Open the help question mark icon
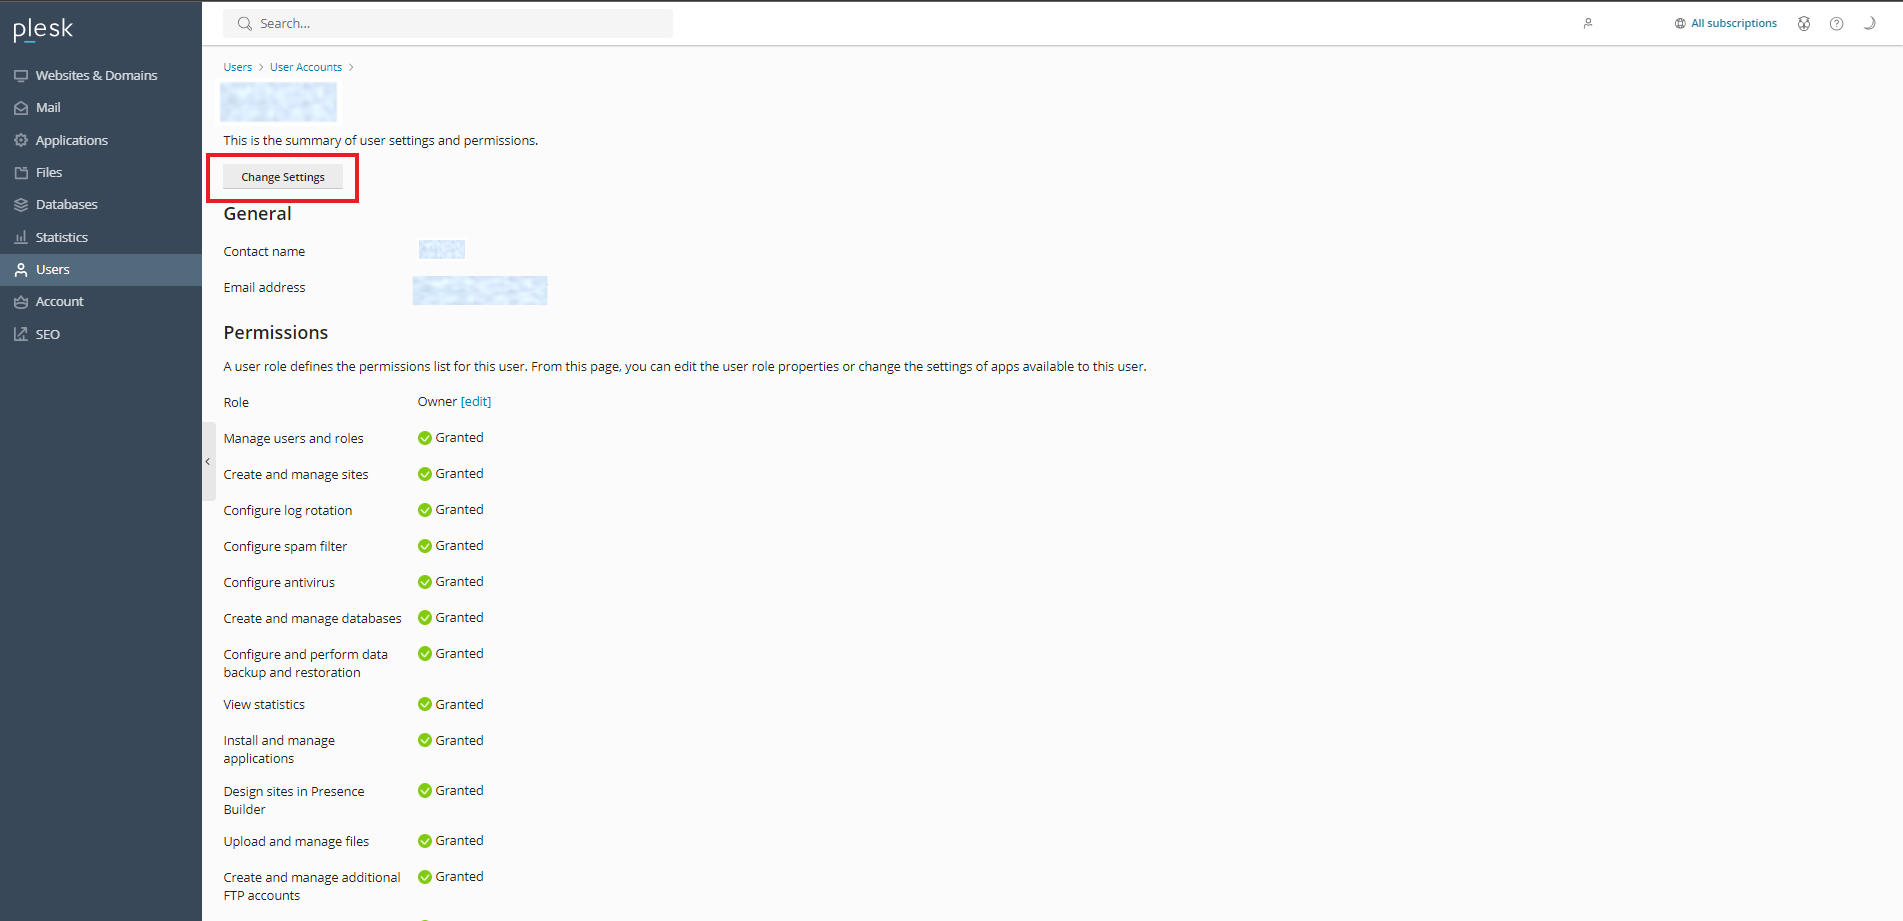 pos(1836,24)
